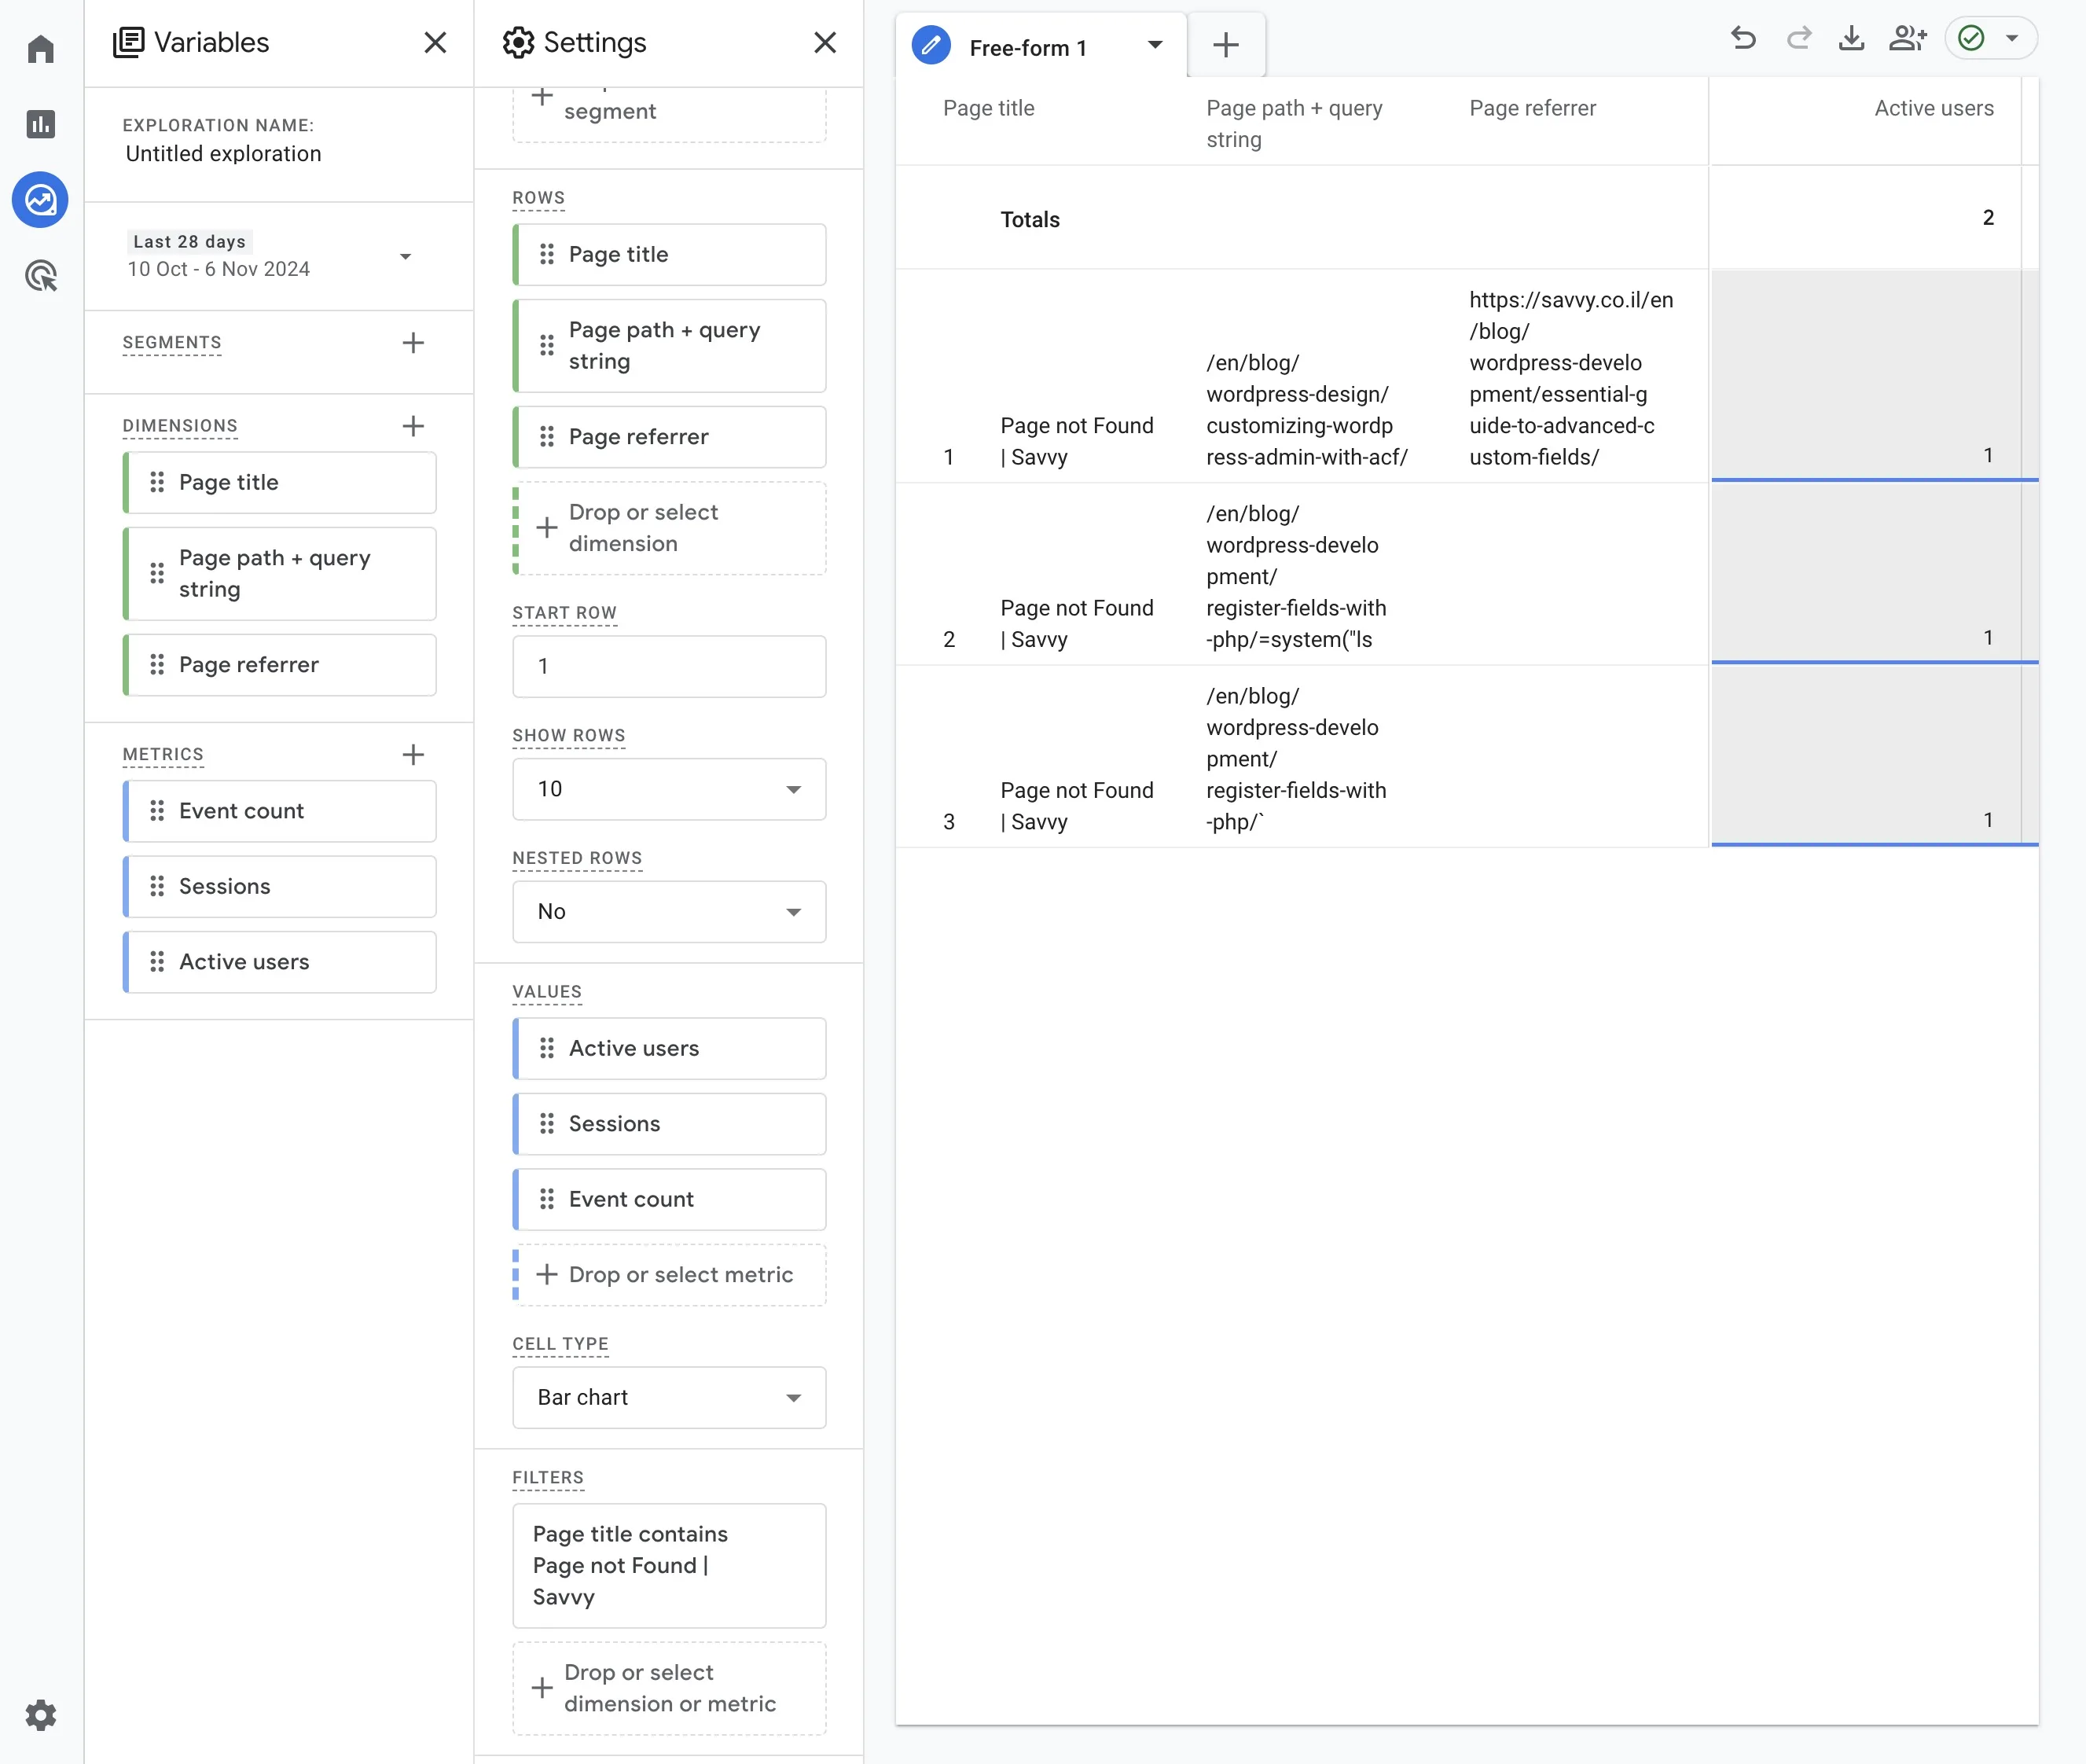Select Page path + query string in Rows
The height and width of the screenshot is (1764, 2086).
669,346
